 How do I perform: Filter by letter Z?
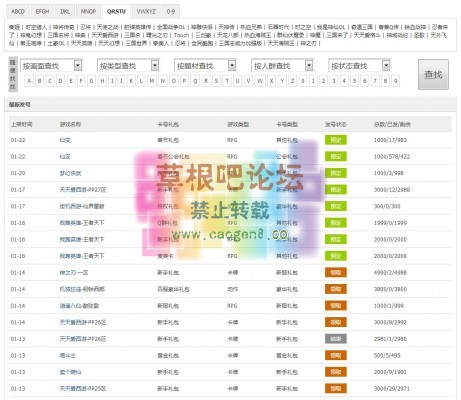click(292, 81)
